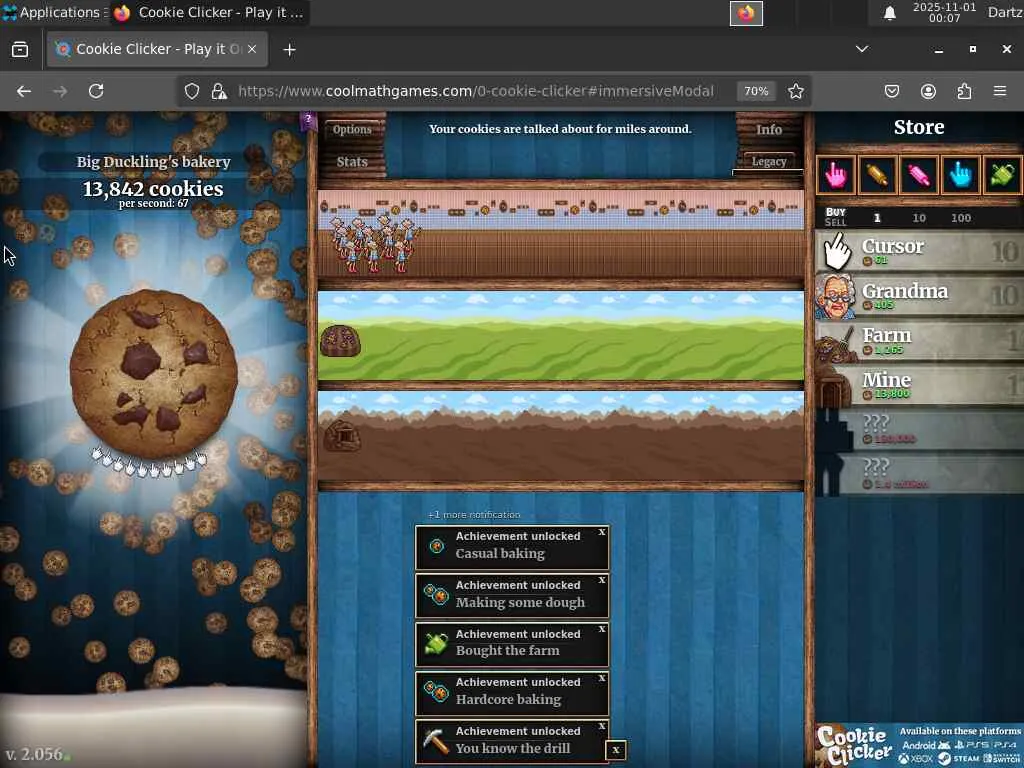This screenshot has width=1024, height=768.
Task: Dismiss the Hardcore baking notification
Action: [x=601, y=678]
